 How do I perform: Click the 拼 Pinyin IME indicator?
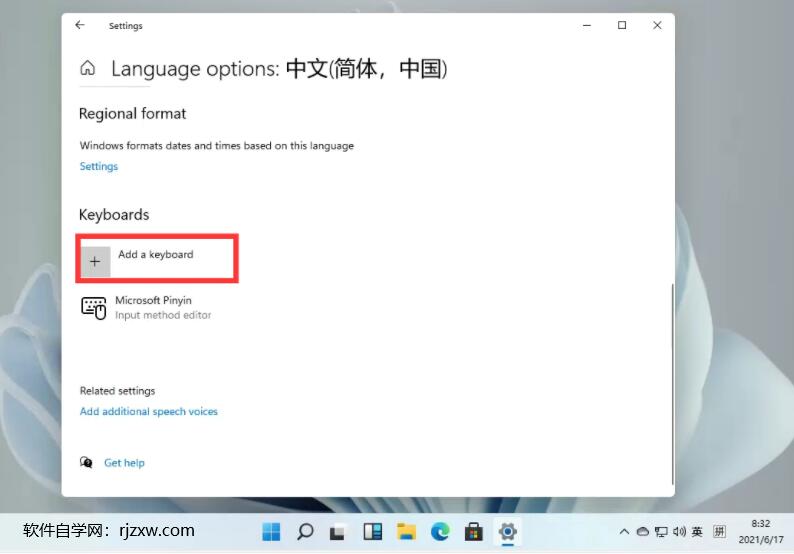coord(719,532)
